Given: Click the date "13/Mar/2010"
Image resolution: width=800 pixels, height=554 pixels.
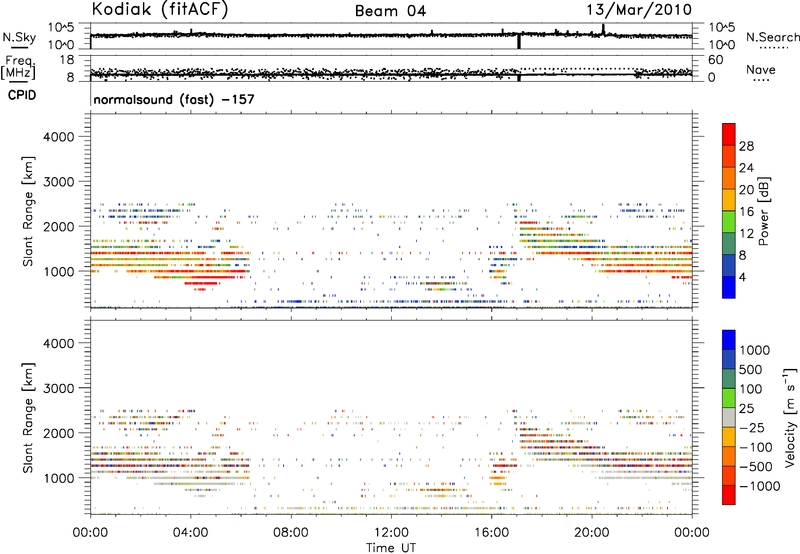Looking at the screenshot, I should pos(639,10).
